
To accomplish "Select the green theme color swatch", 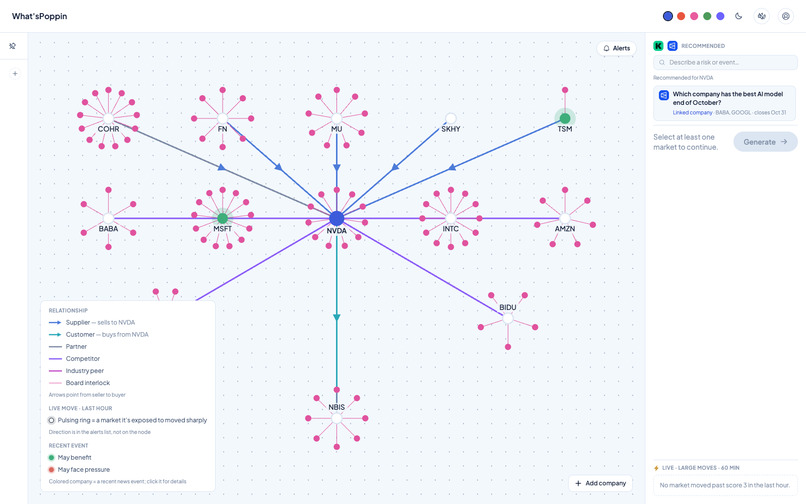I will click(x=707, y=16).
